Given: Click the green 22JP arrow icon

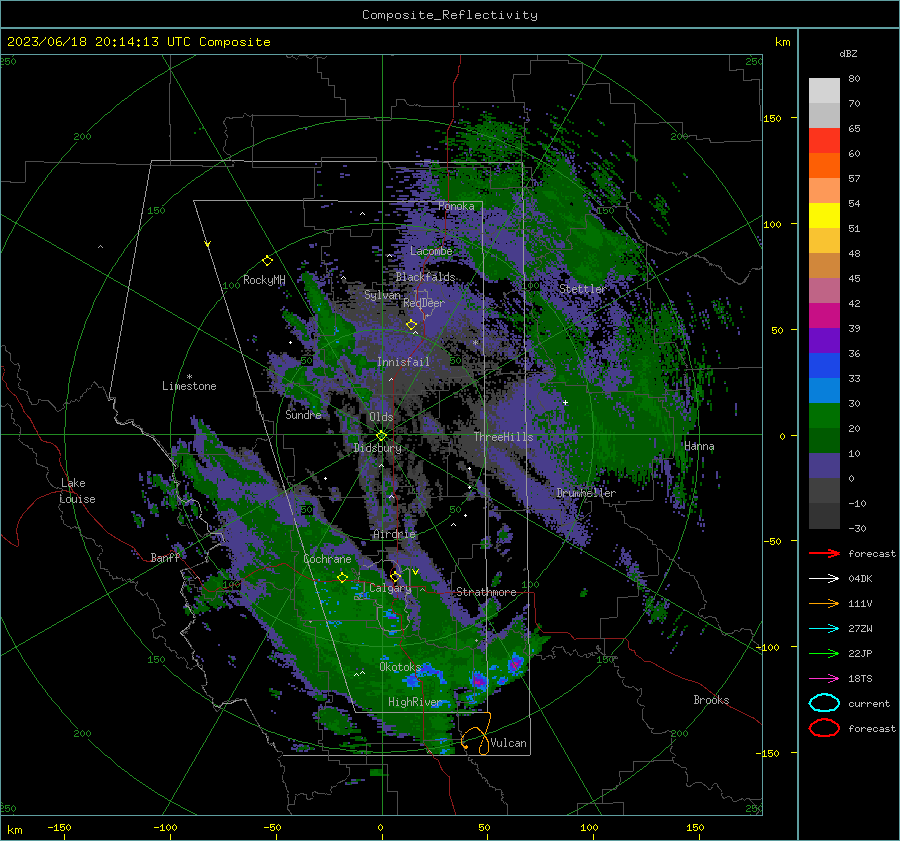Looking at the screenshot, I should click(x=824, y=653).
